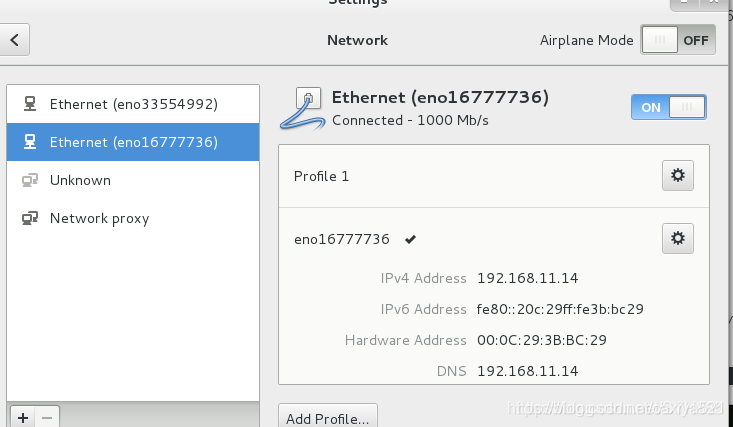Select the Unknown device entry
The image size is (733, 427).
pyautogui.click(x=133, y=180)
